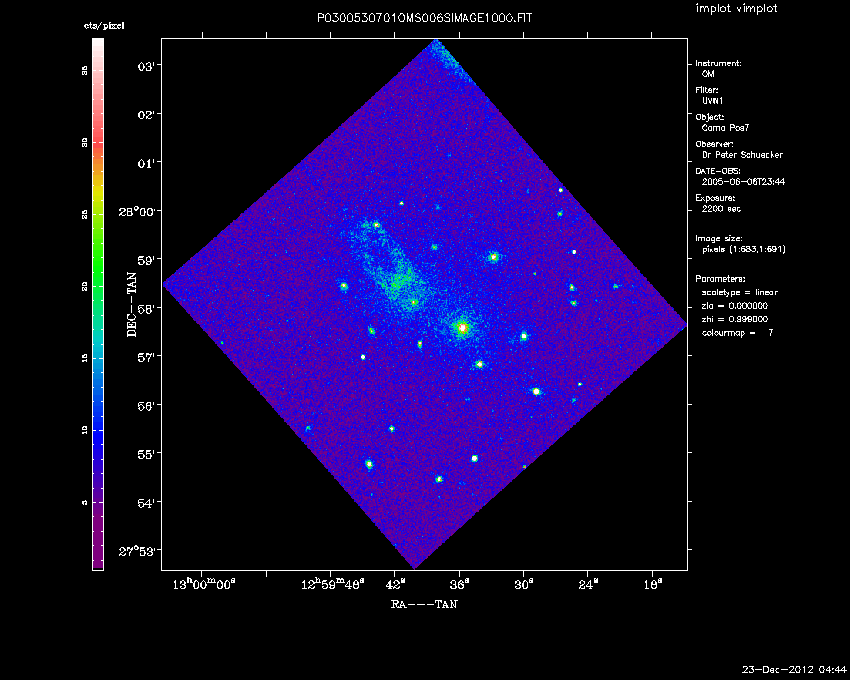Image resolution: width=850 pixels, height=680 pixels.
Task: Click the 27°53' declination tick label
Action: coord(137,551)
